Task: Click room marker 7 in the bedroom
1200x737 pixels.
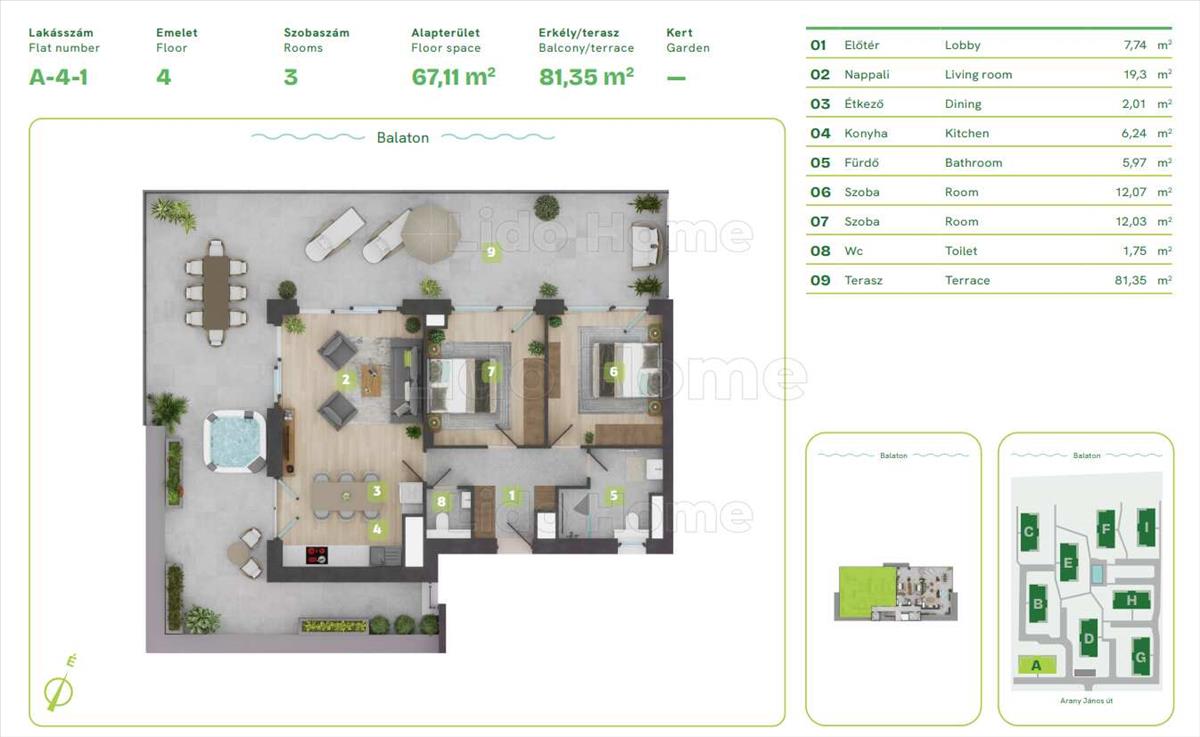Action: coord(490,373)
